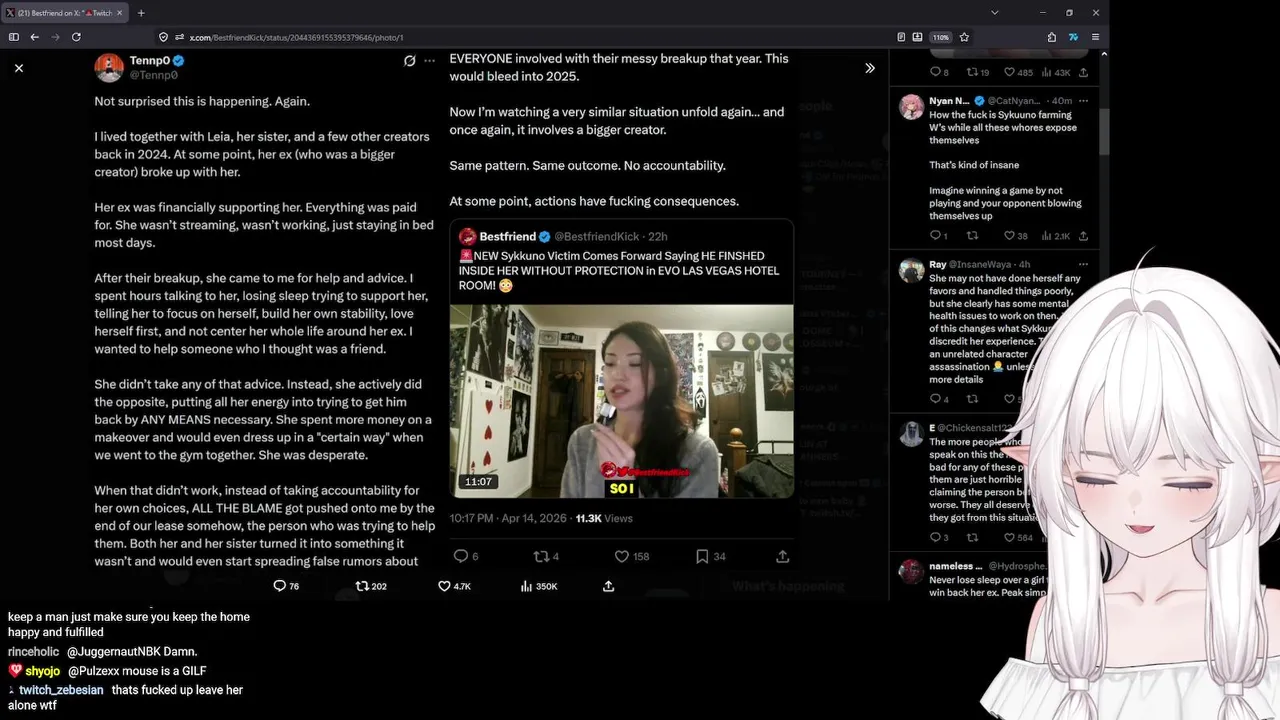Like the post with 158 likes
The height and width of the screenshot is (720, 1280).
621,556
